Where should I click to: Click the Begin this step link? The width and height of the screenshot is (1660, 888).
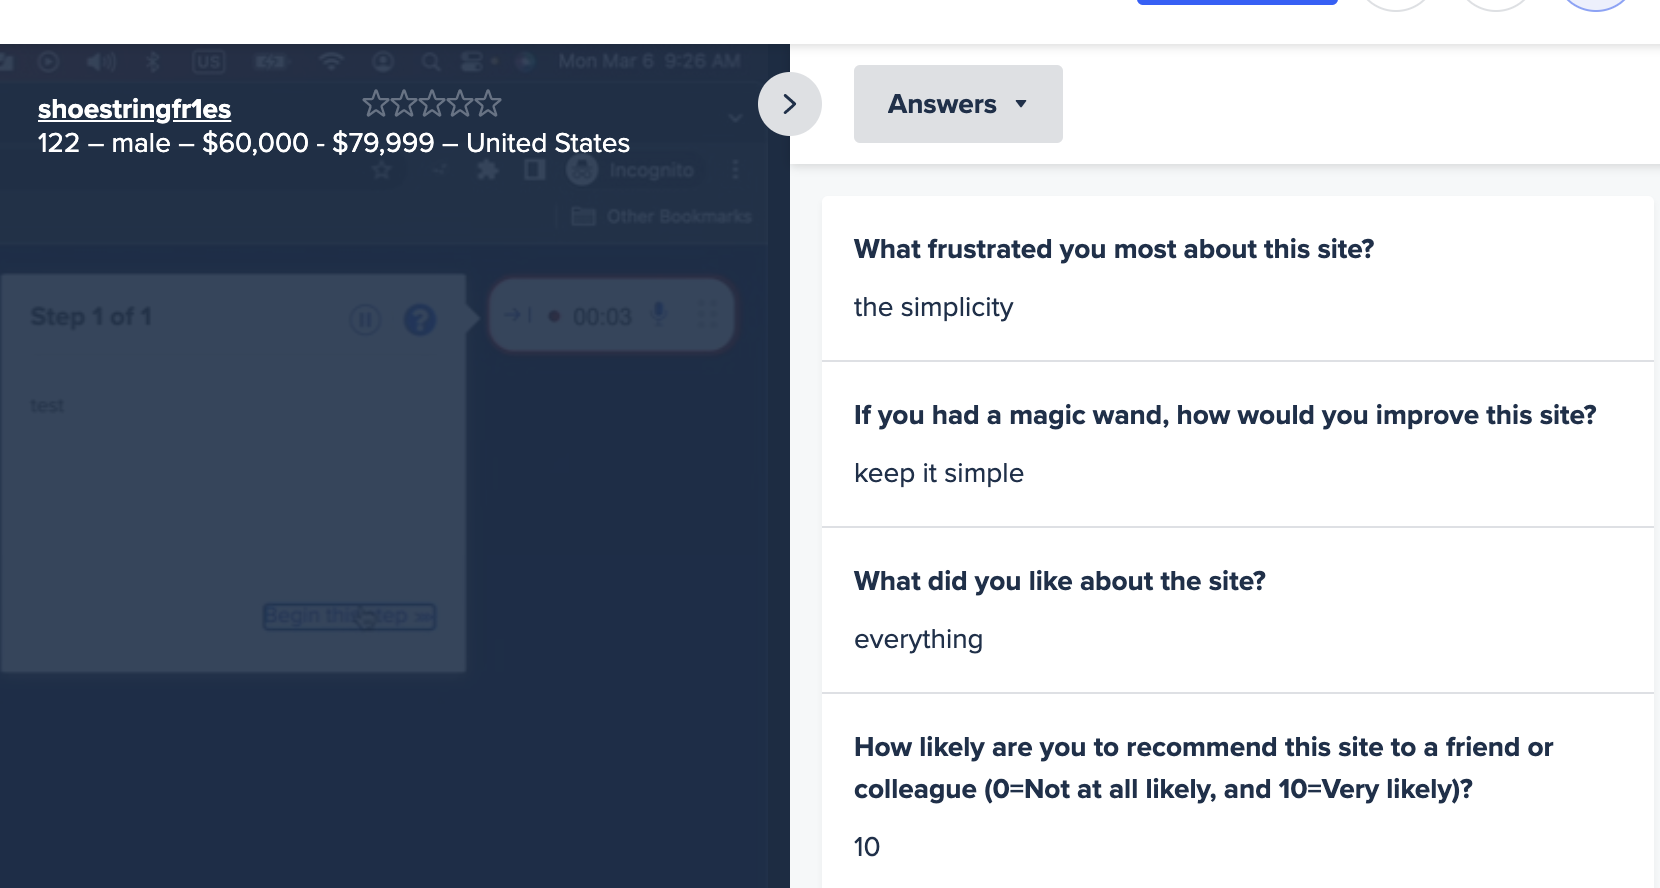(349, 616)
